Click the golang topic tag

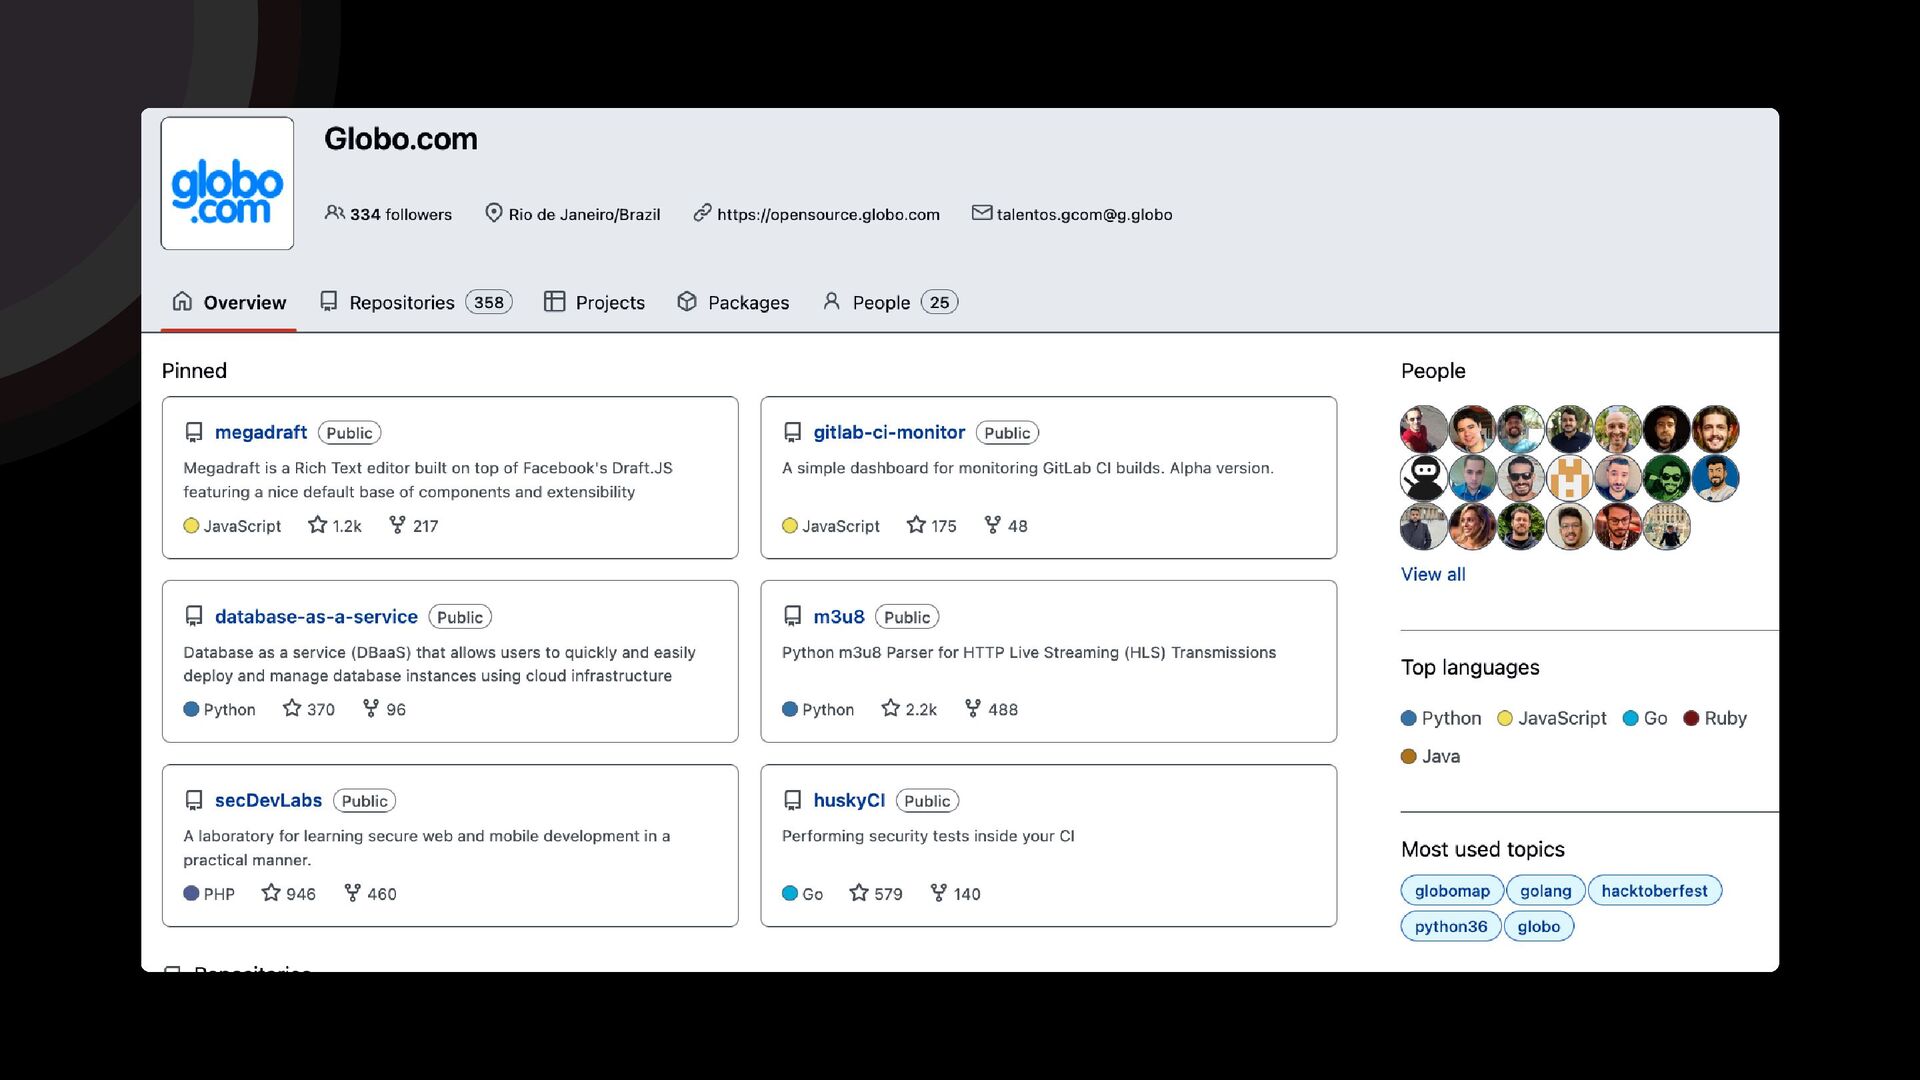point(1545,890)
